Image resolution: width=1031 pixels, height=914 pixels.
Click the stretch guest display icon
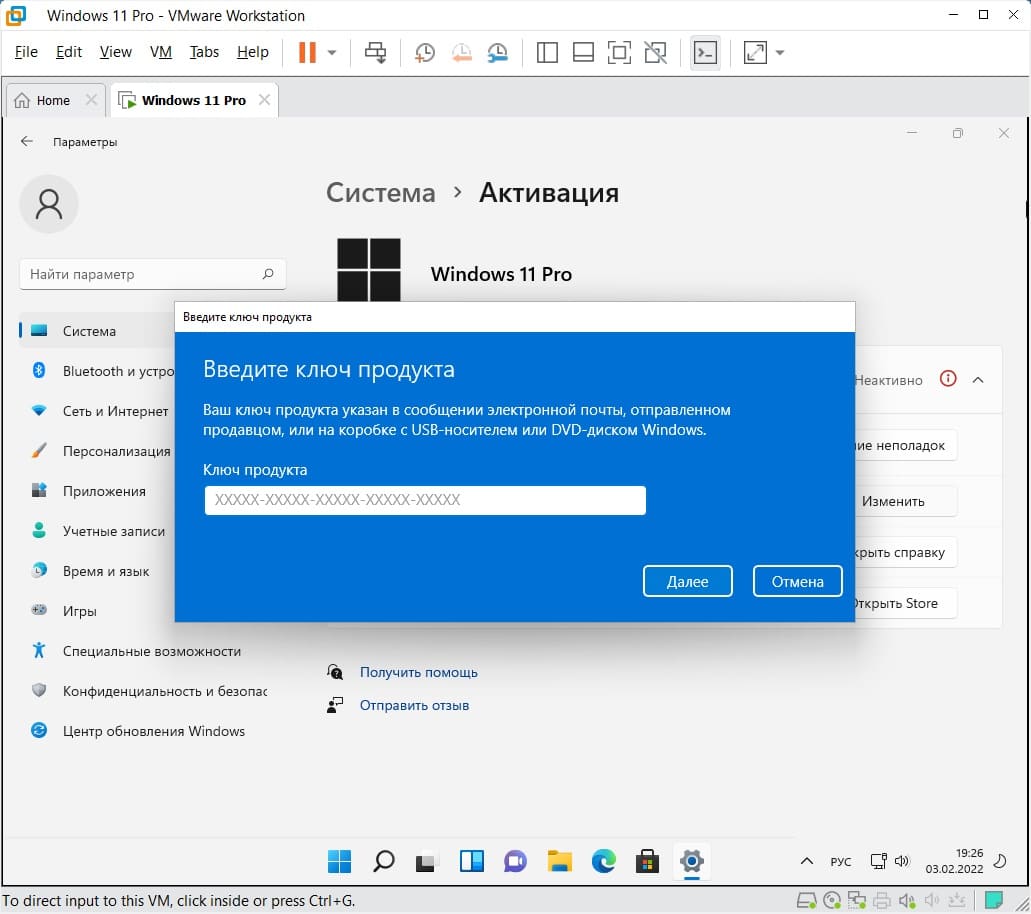click(755, 53)
